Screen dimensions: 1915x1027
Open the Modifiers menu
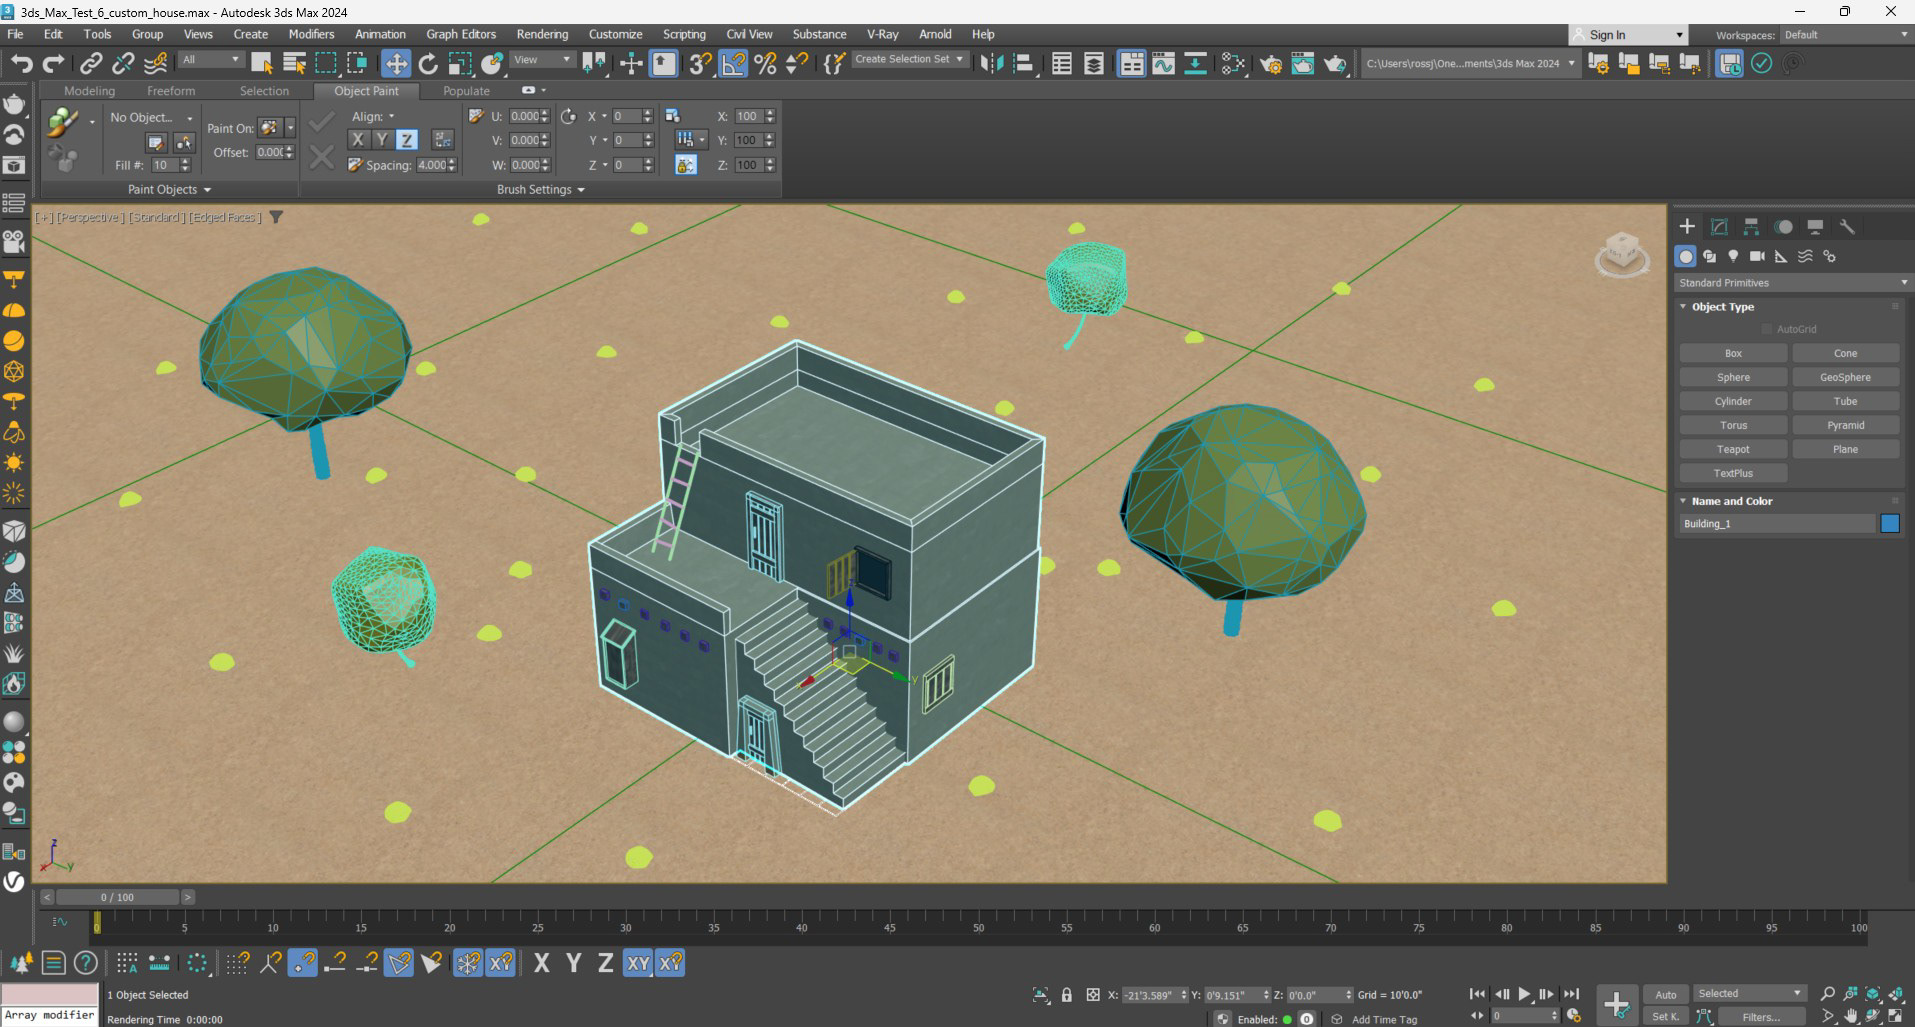pos(311,34)
